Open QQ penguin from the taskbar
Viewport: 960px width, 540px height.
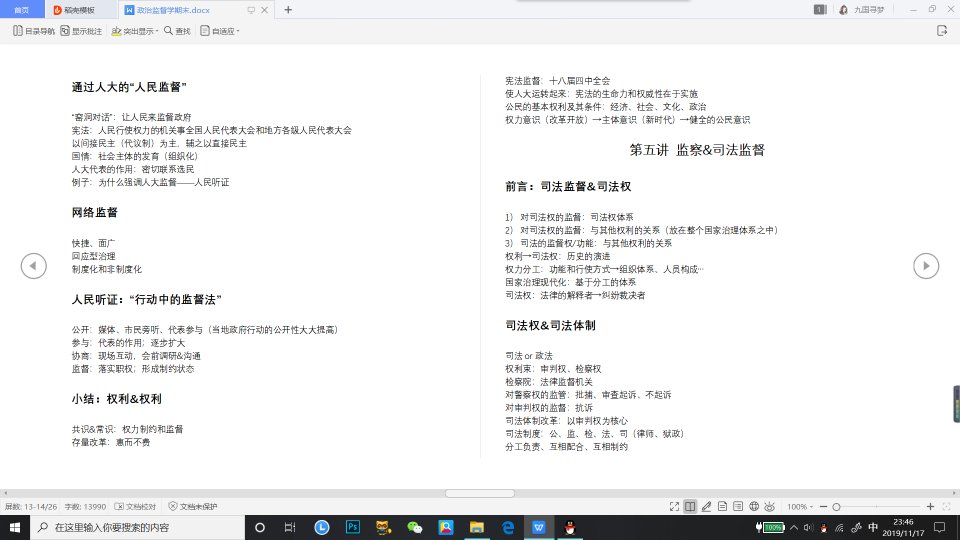coord(570,527)
